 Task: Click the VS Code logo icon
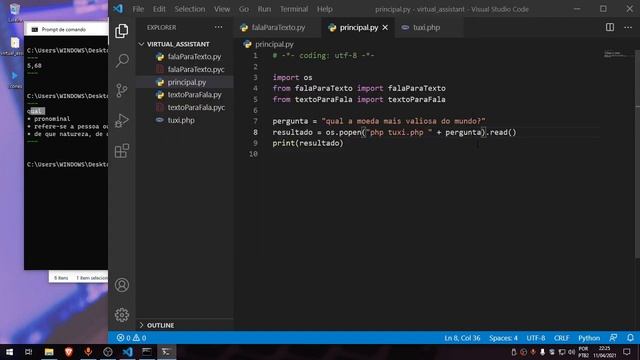point(118,9)
